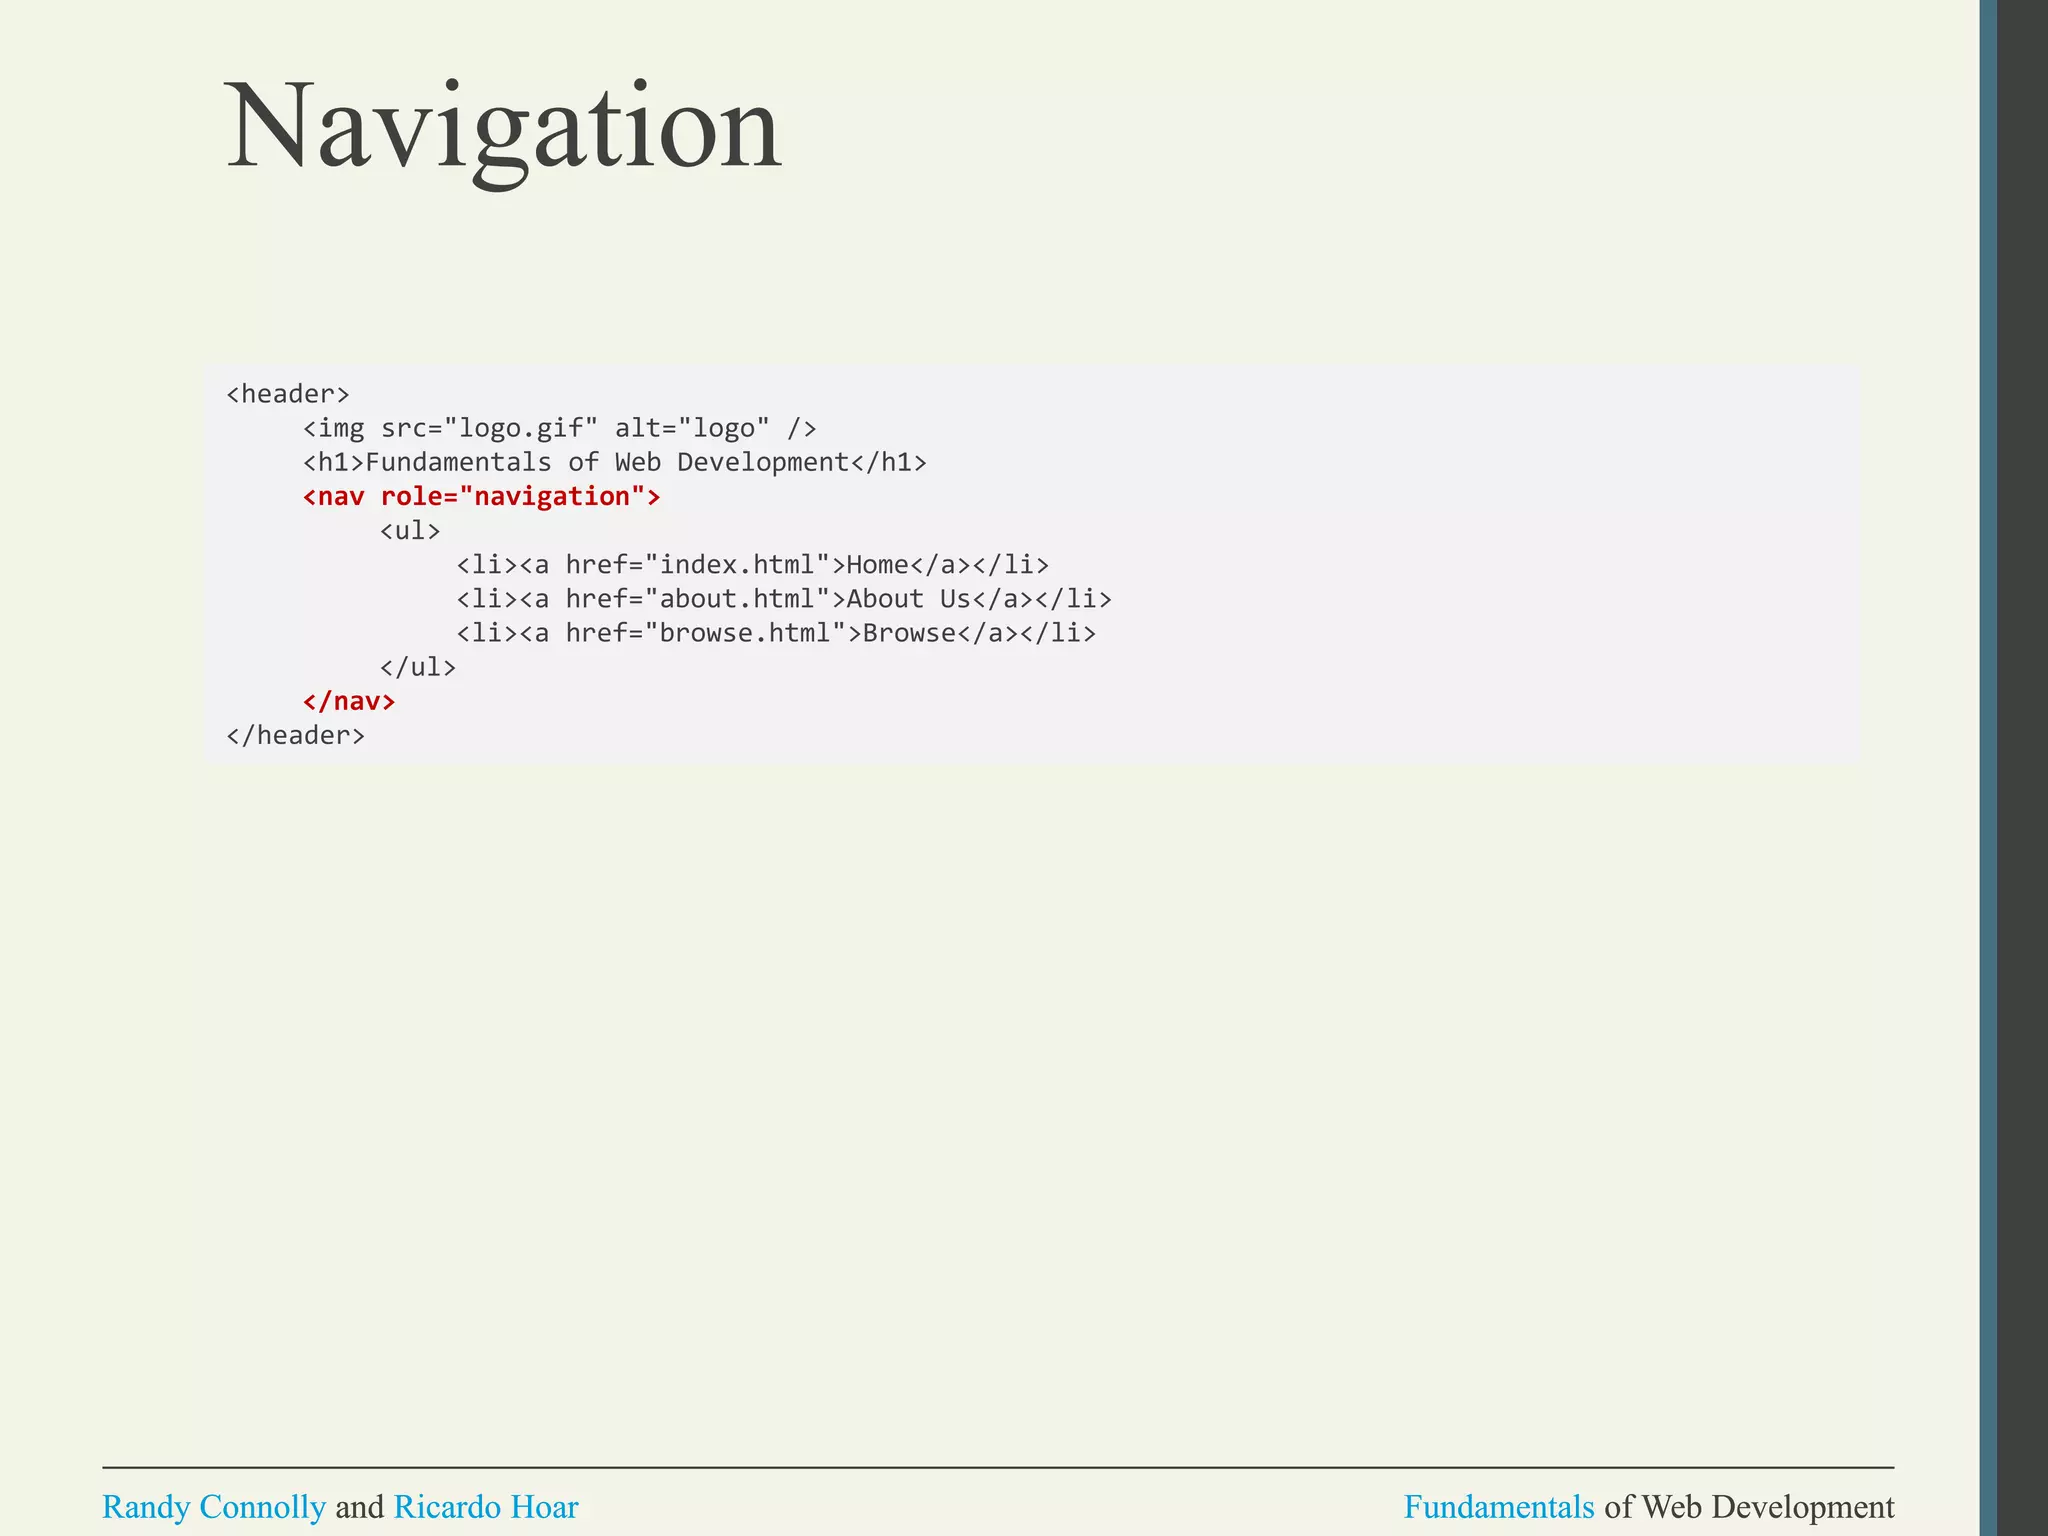Click the red <nav role="navigation"> line
Viewport: 2048px width, 1536px height.
click(482, 497)
